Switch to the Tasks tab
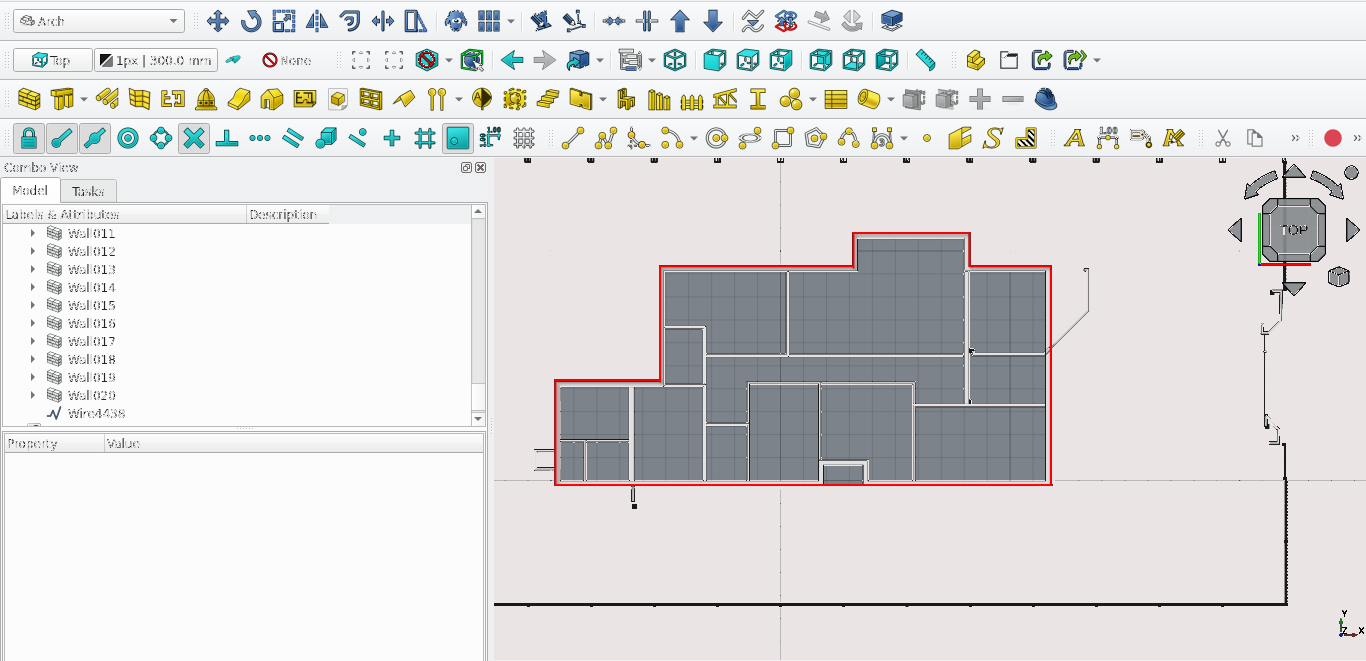The width and height of the screenshot is (1366, 661). (x=88, y=191)
